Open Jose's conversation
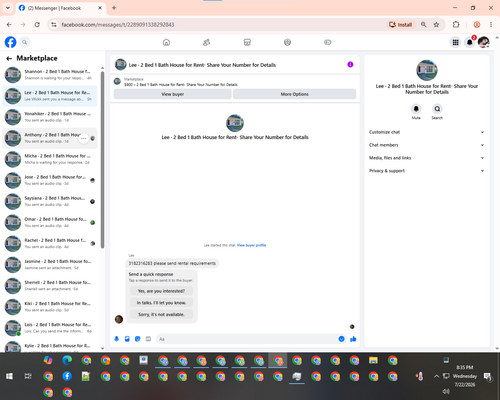 [x=50, y=180]
